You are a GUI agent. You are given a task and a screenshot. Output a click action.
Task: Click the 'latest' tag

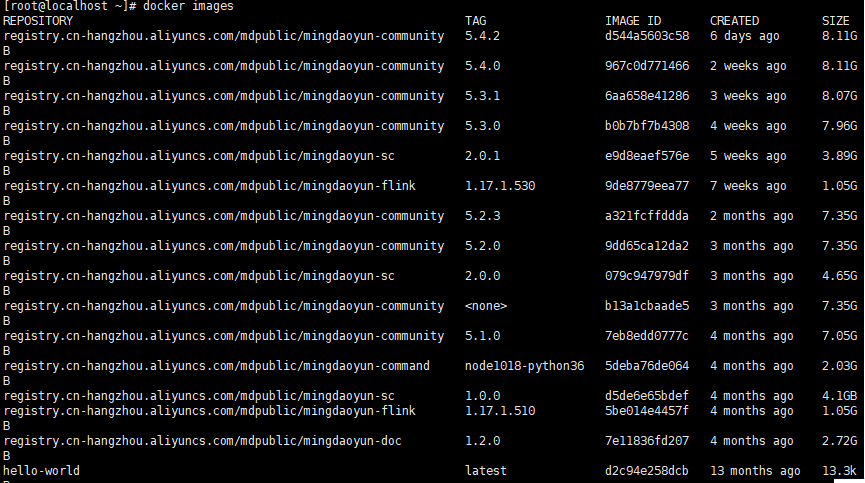click(x=485, y=471)
